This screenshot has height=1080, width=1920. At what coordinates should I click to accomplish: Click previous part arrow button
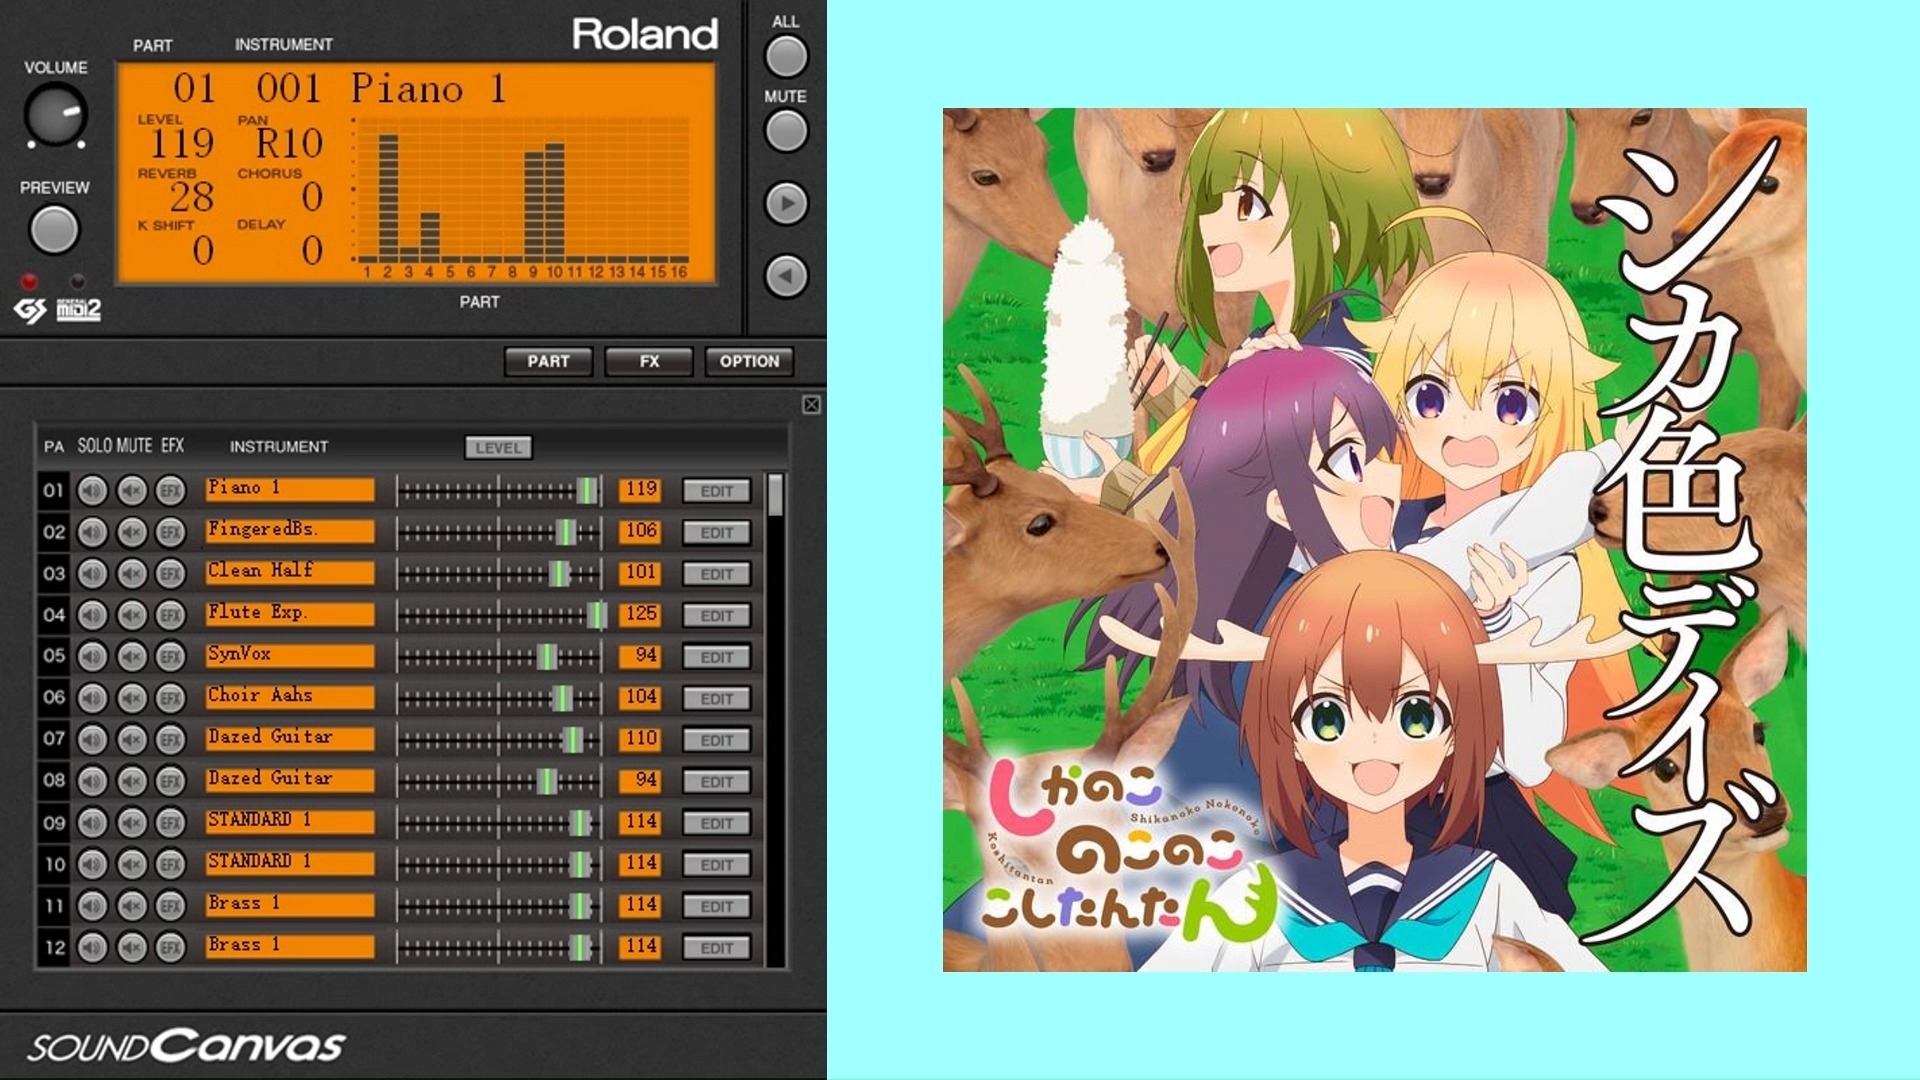point(786,276)
